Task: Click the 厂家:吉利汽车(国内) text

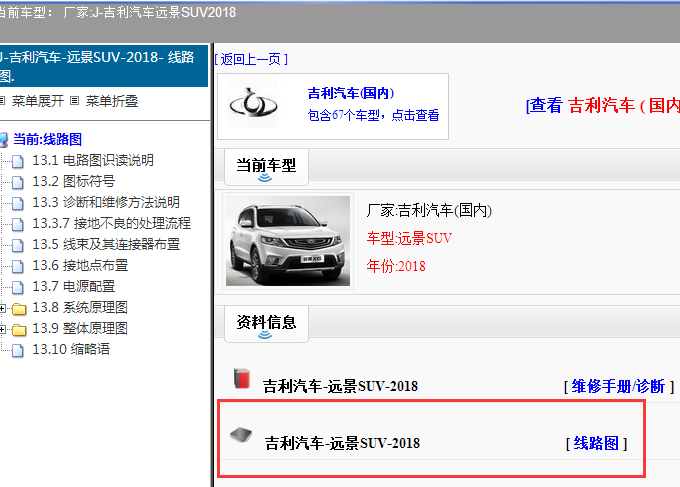Action: point(429,210)
